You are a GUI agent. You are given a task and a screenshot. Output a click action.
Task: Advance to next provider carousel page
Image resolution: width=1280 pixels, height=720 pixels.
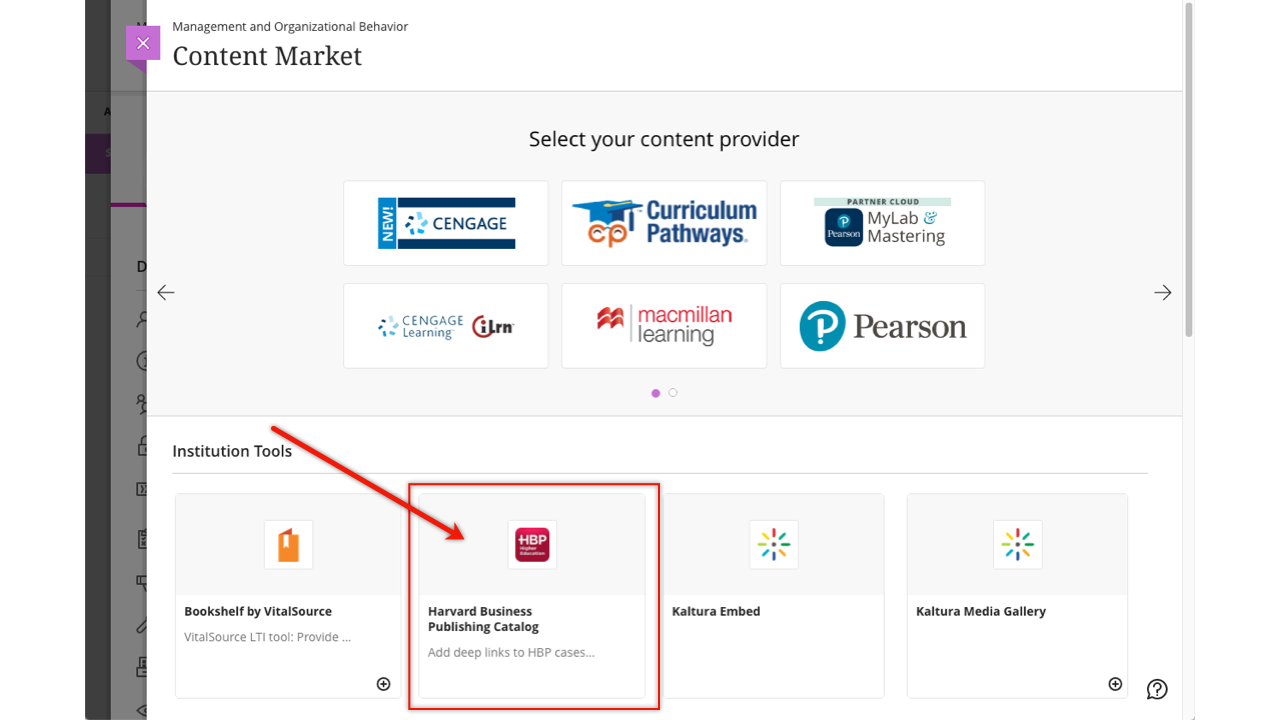[x=1162, y=293]
